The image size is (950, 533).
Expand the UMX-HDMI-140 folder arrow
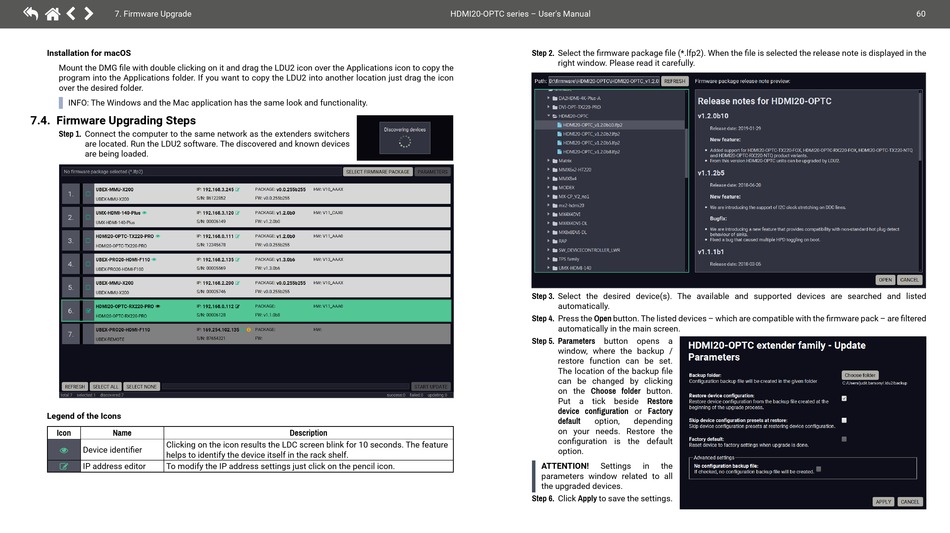pyautogui.click(x=548, y=268)
